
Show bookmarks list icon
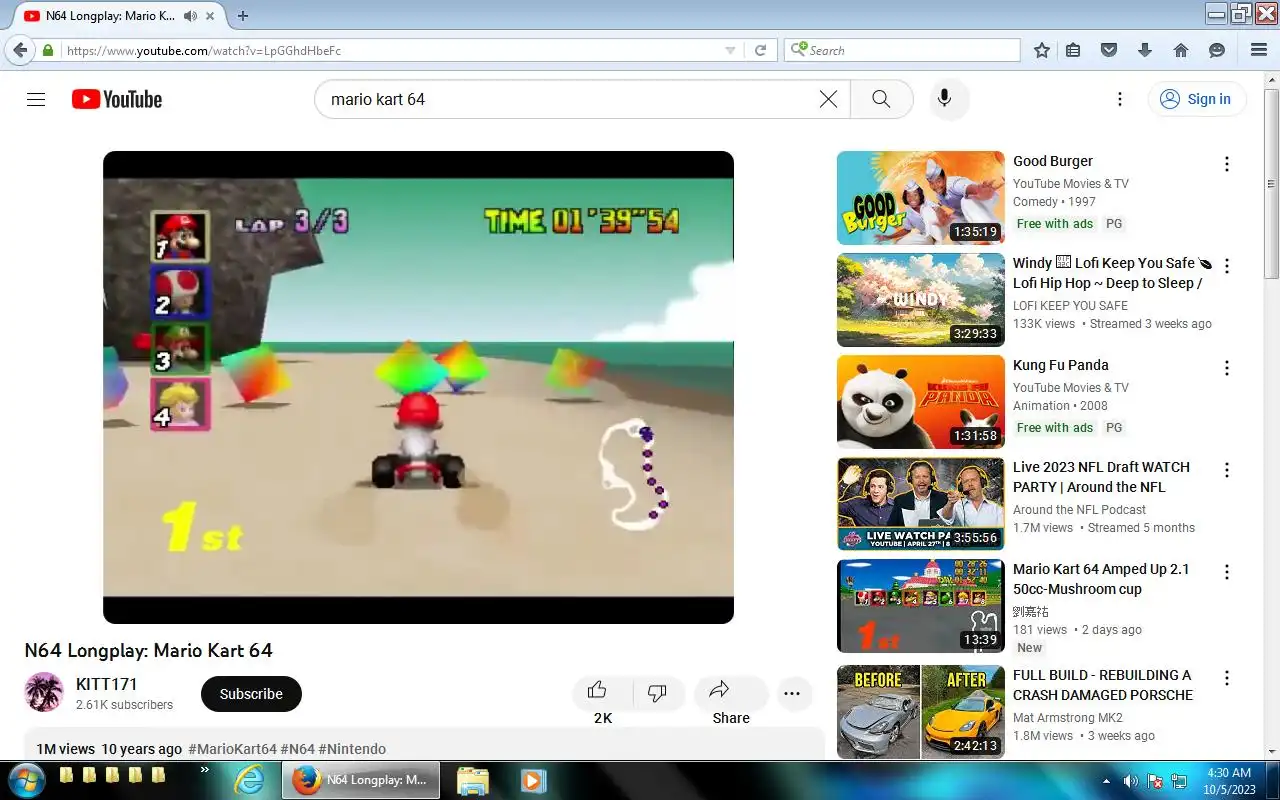1073,50
